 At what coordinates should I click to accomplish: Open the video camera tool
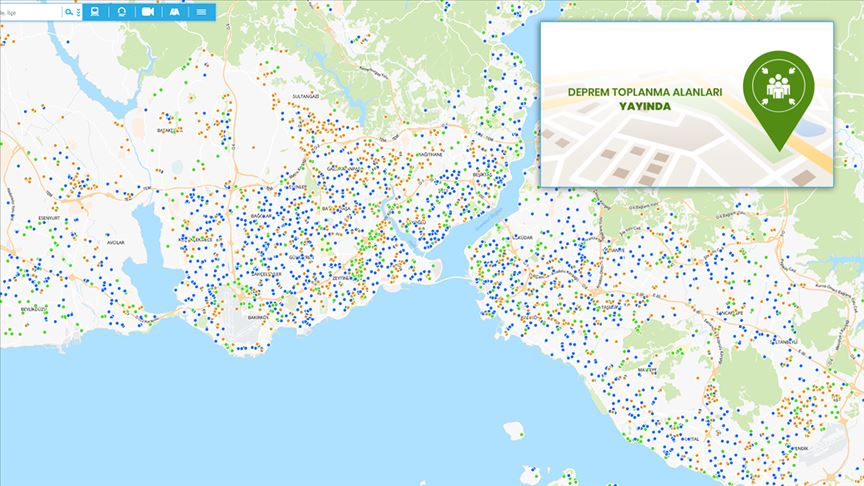tap(148, 12)
